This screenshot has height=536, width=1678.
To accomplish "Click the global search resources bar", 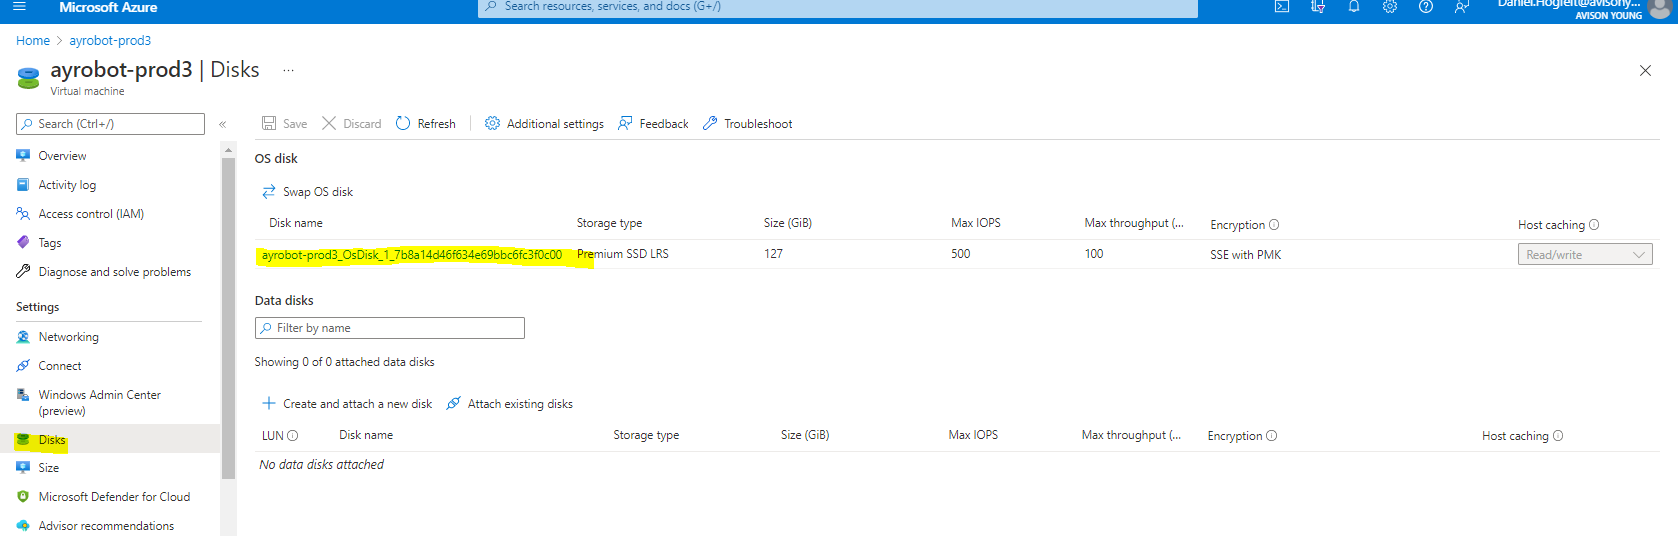I will click(838, 7).
